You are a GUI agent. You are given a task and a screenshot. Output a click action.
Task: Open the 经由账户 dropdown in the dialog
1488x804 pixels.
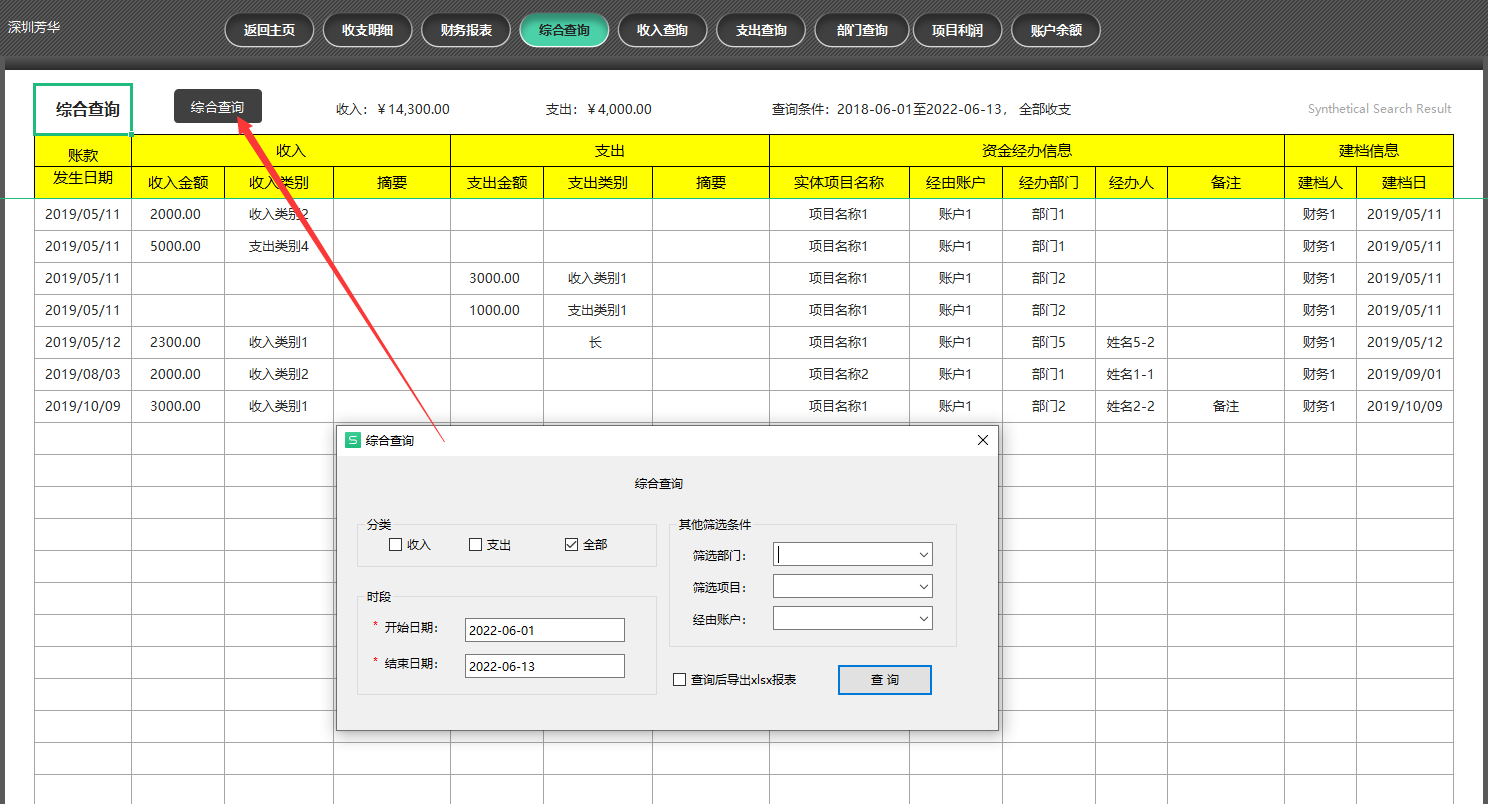[923, 619]
